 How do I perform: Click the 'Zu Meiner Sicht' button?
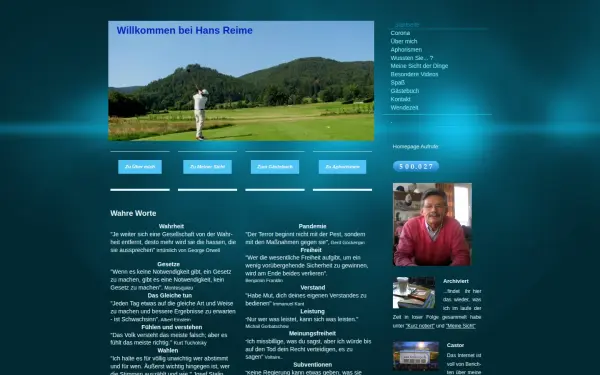tap(207, 167)
